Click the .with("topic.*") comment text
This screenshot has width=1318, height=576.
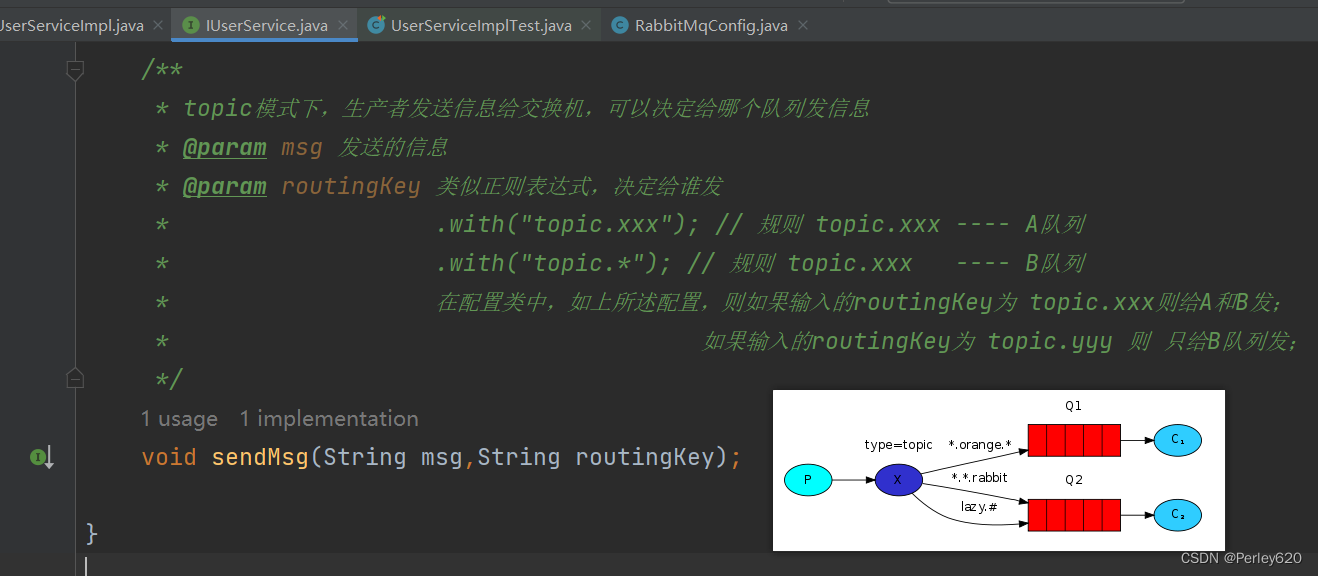(x=553, y=264)
